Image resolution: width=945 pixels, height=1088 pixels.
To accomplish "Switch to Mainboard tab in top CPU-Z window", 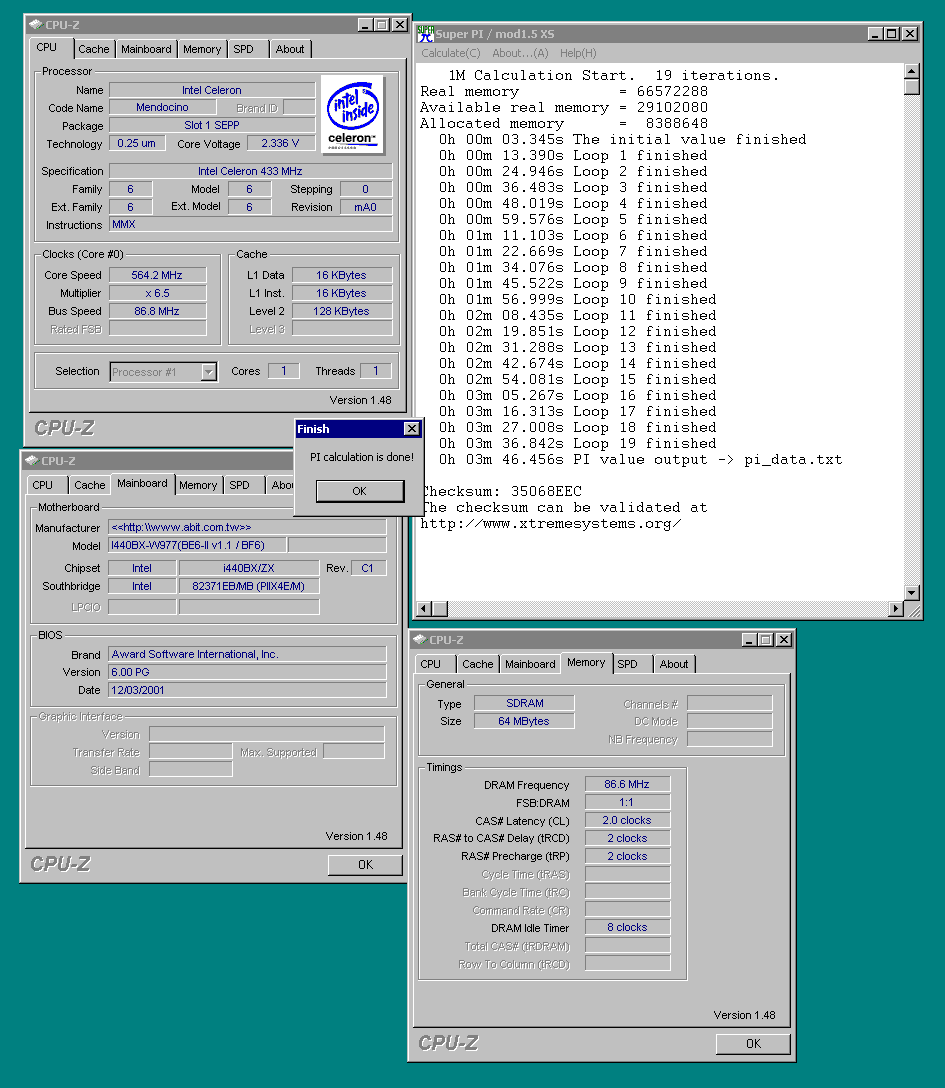I will [x=146, y=49].
